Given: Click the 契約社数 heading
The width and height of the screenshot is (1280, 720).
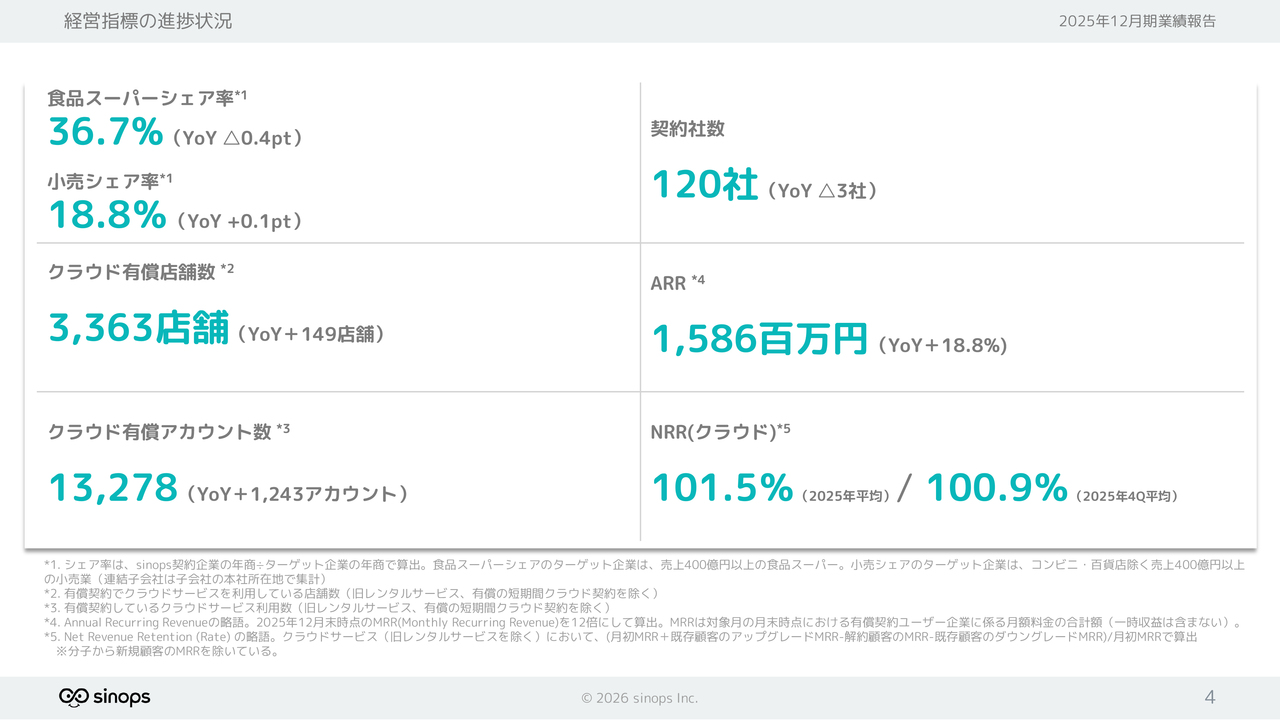Looking at the screenshot, I should tap(687, 129).
